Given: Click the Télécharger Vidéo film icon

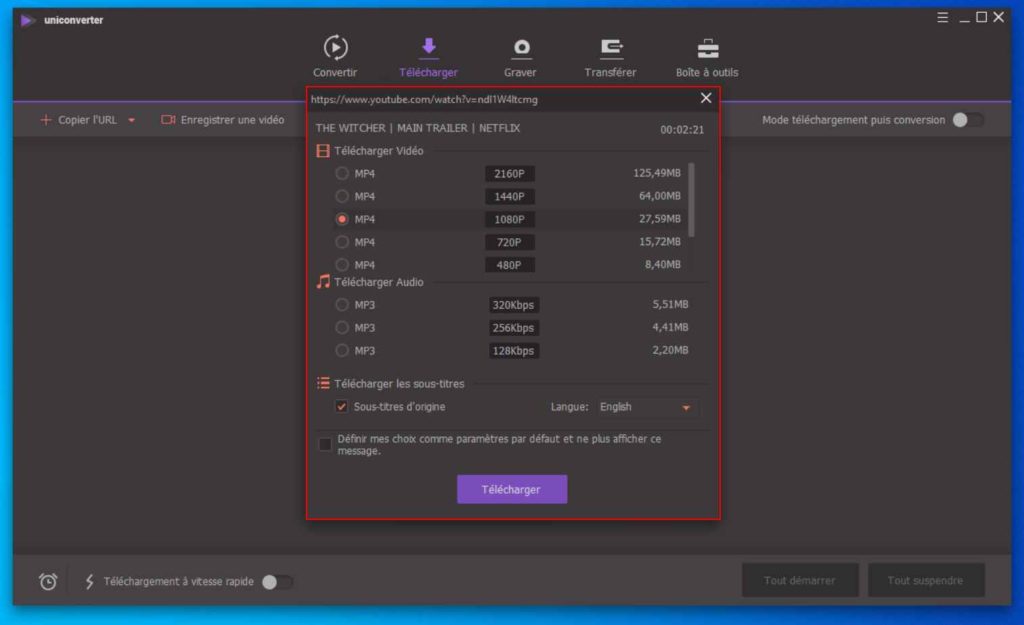Looking at the screenshot, I should (x=323, y=151).
